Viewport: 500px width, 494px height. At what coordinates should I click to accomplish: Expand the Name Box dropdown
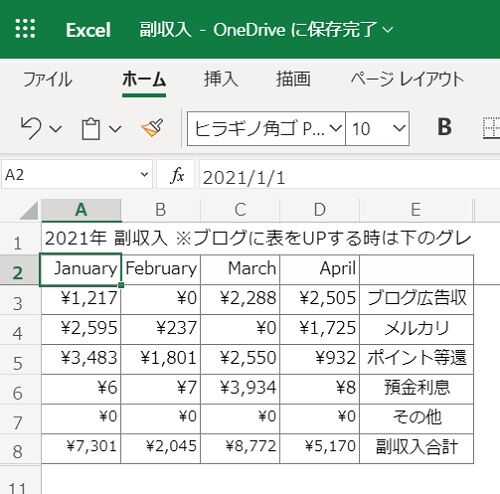pyautogui.click(x=144, y=174)
